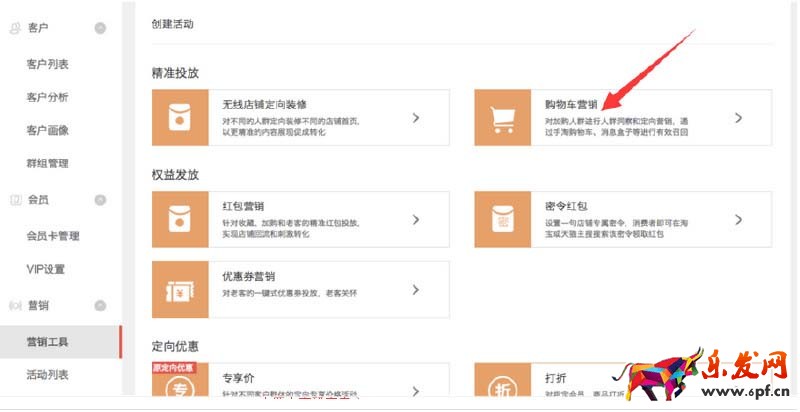Viewport: 800px width, 412px height.
Task: Click the 客户 person icon in sidebar
Action: (x=15, y=28)
